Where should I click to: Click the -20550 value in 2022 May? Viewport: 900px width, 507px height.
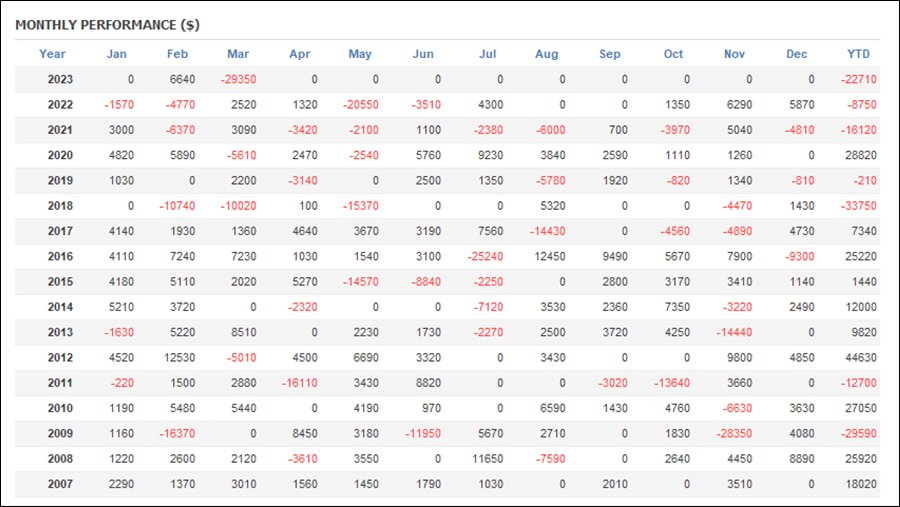tap(360, 105)
